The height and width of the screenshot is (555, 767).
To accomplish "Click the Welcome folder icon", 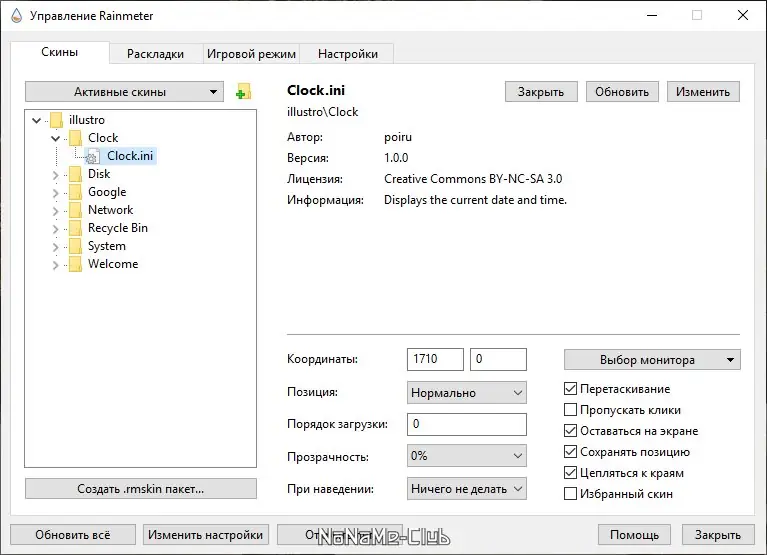I will pos(74,264).
